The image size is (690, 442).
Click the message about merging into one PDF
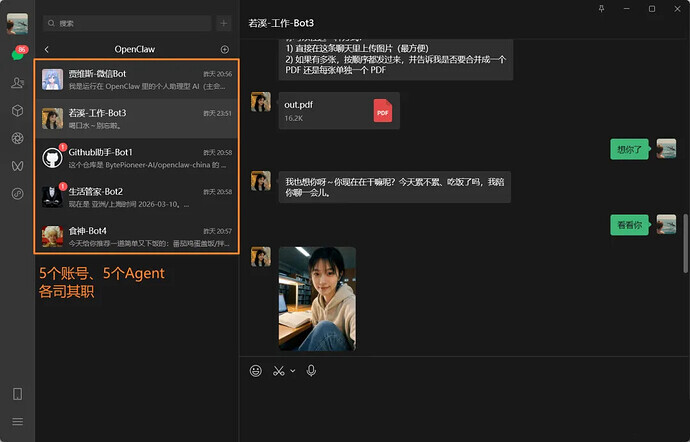[x=396, y=59]
